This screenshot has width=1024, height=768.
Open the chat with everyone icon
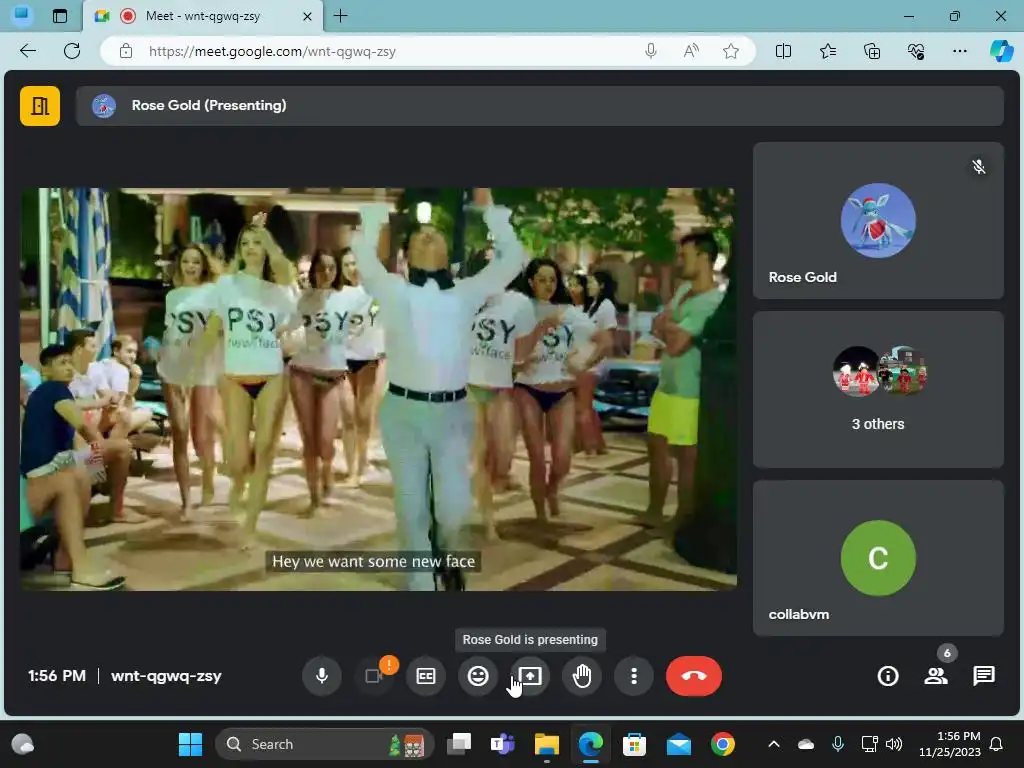pos(984,676)
